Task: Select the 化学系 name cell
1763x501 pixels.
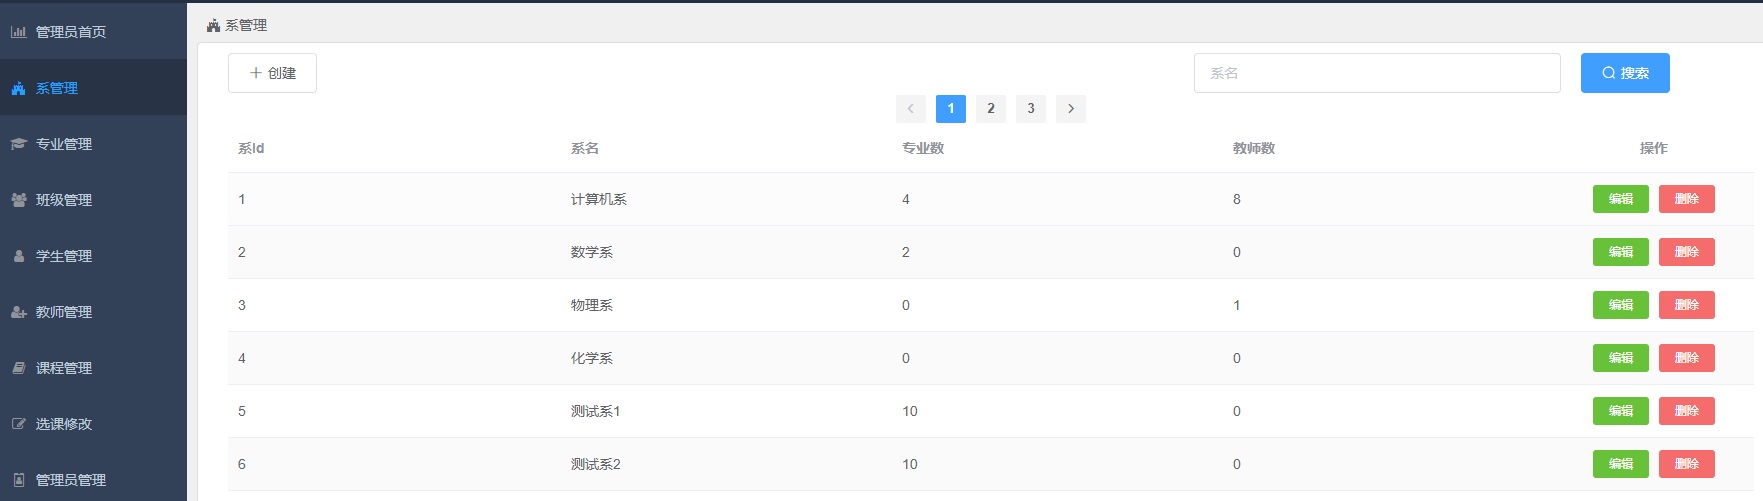Action: click(x=592, y=358)
